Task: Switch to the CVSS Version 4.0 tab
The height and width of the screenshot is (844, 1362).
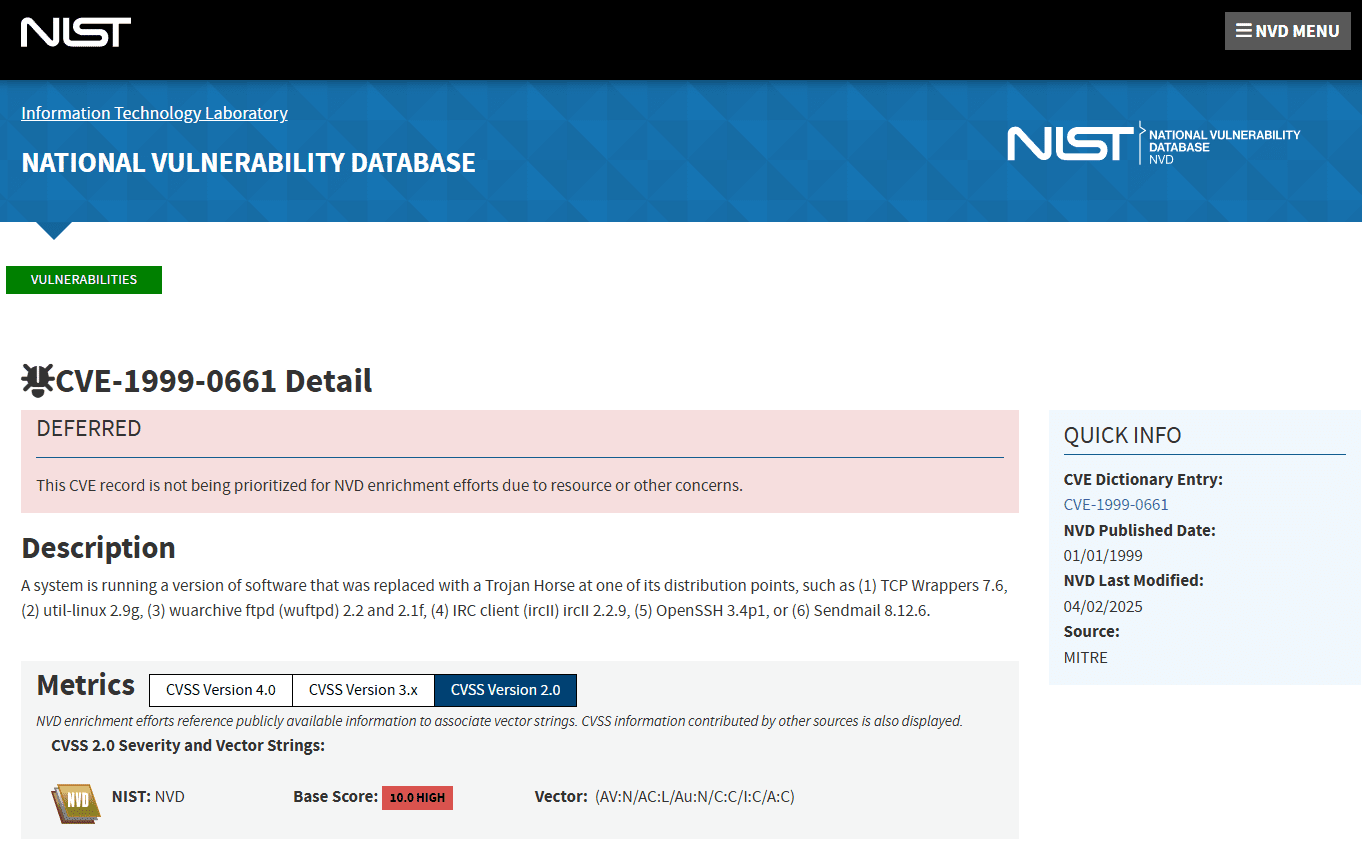Action: (x=220, y=690)
